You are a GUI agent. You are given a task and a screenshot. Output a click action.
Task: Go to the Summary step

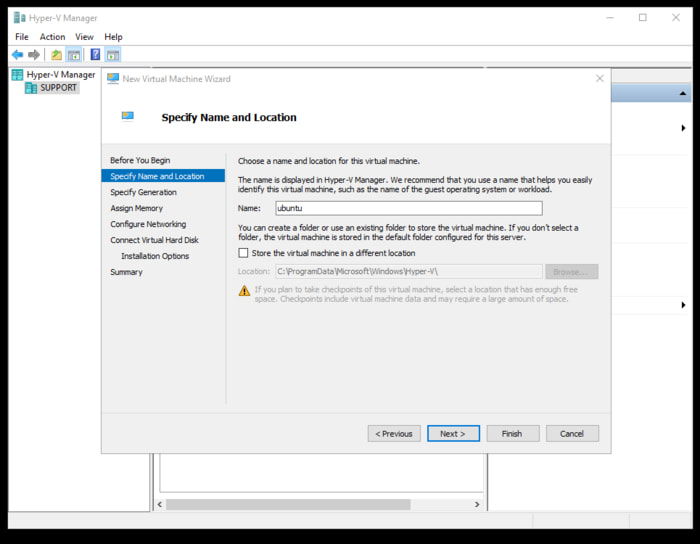[126, 272]
